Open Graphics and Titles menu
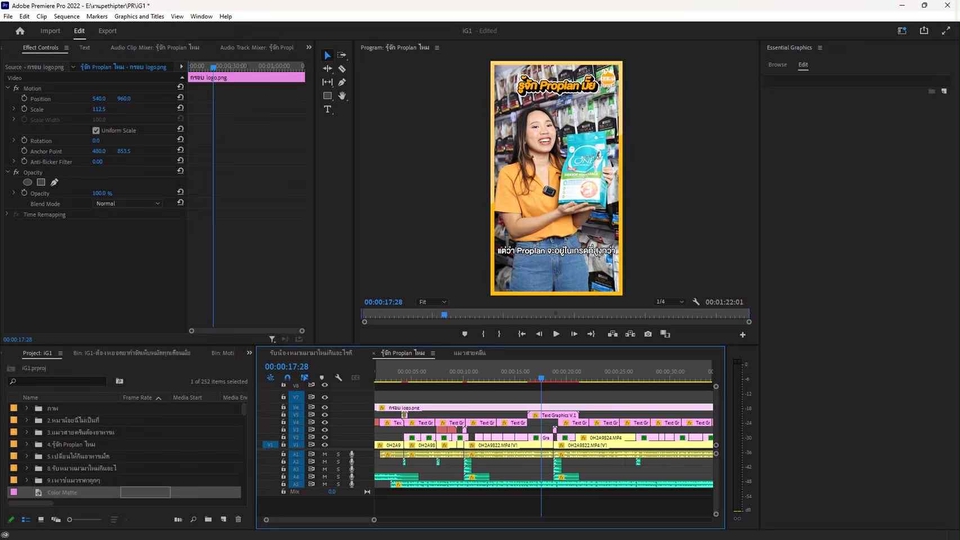Viewport: 960px width, 540px height. (139, 17)
